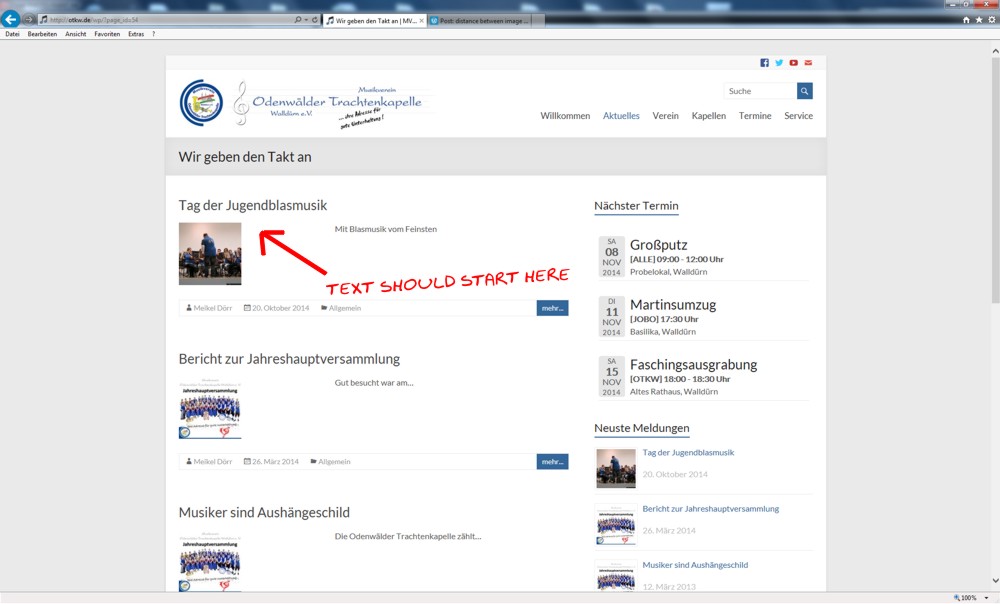This screenshot has height=604, width=1000.
Task: Open the Tag der Jugendblasmusik post thumbnail
Action: (x=210, y=254)
